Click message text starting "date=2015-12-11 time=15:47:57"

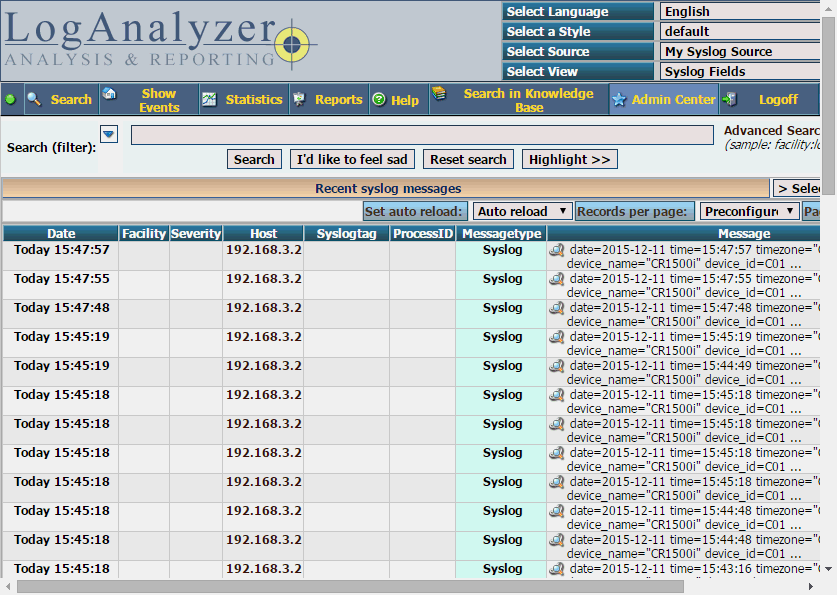(x=693, y=257)
